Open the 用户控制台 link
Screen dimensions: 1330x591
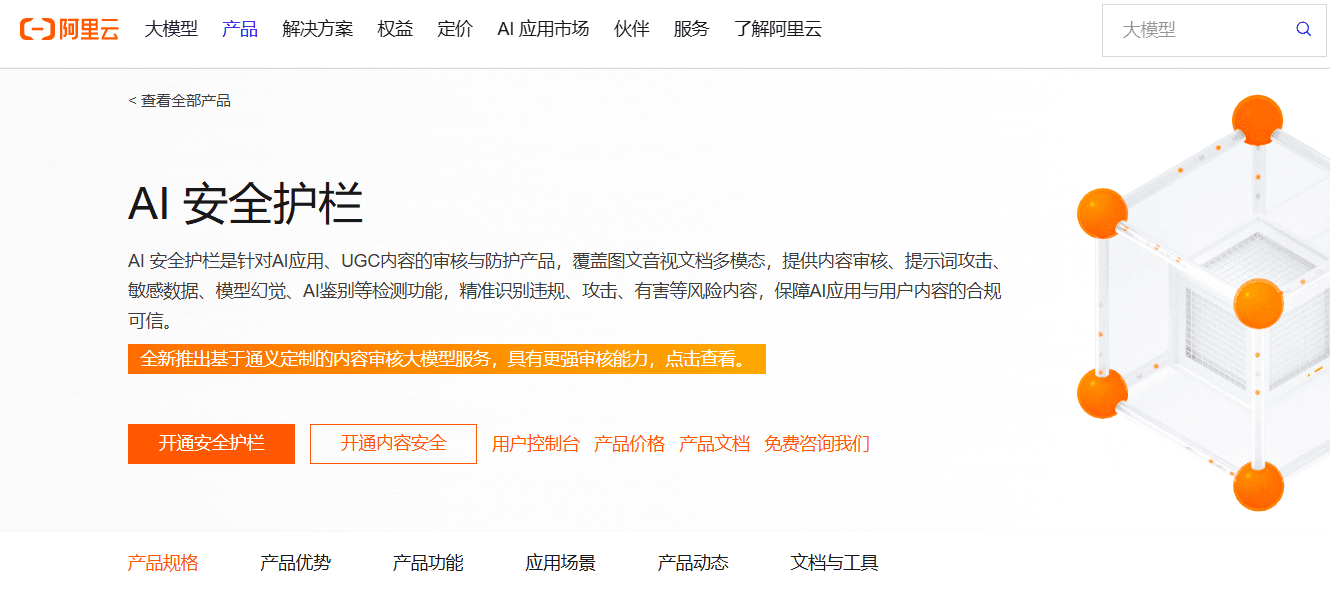(536, 444)
